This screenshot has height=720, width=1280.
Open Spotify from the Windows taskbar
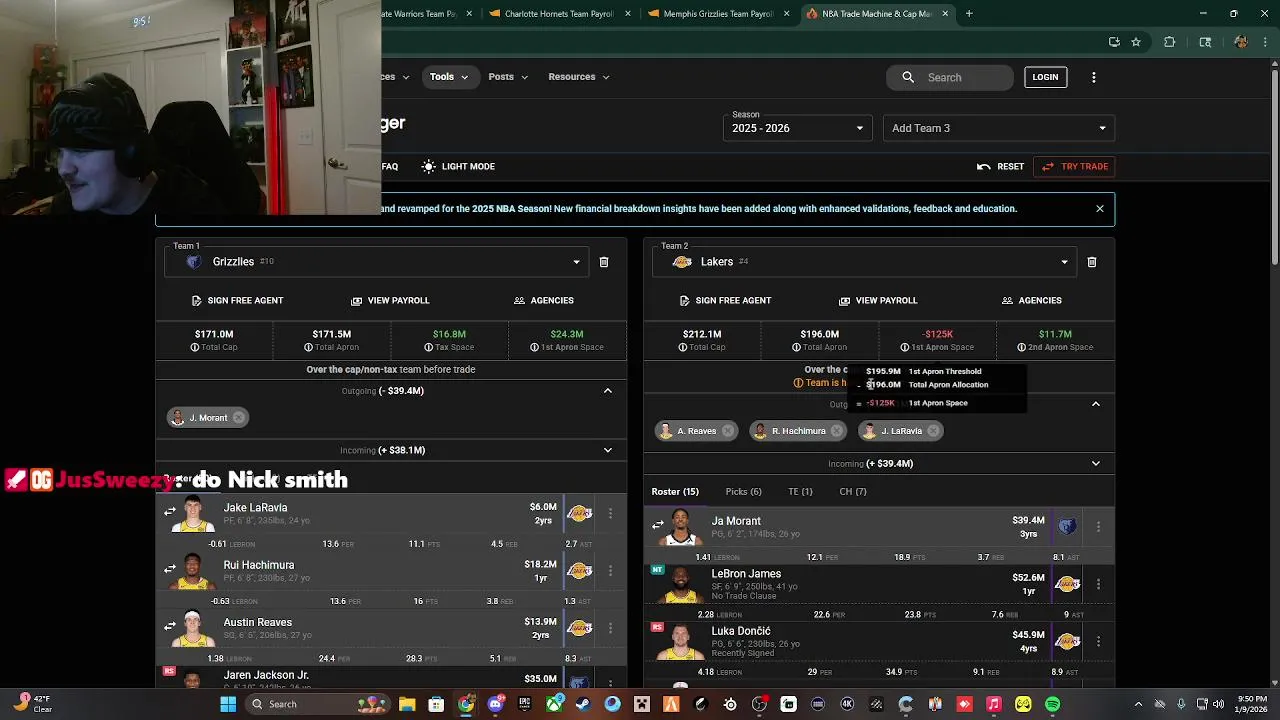[1052, 704]
